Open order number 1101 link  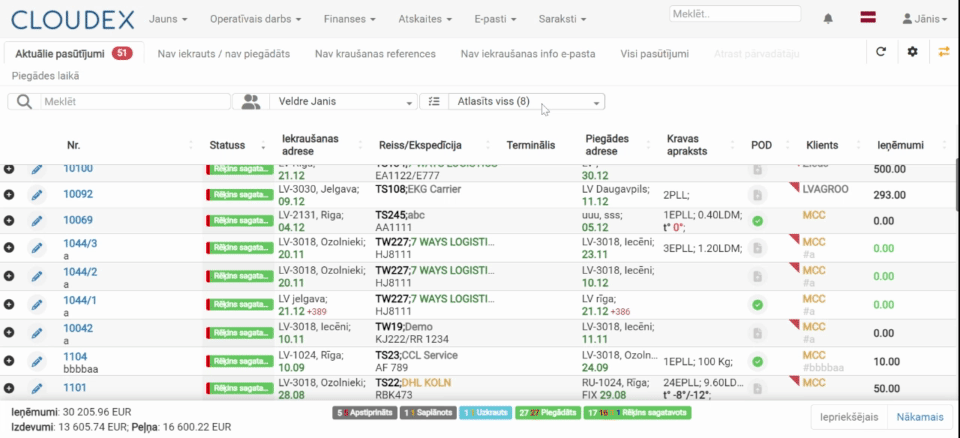[75, 388]
